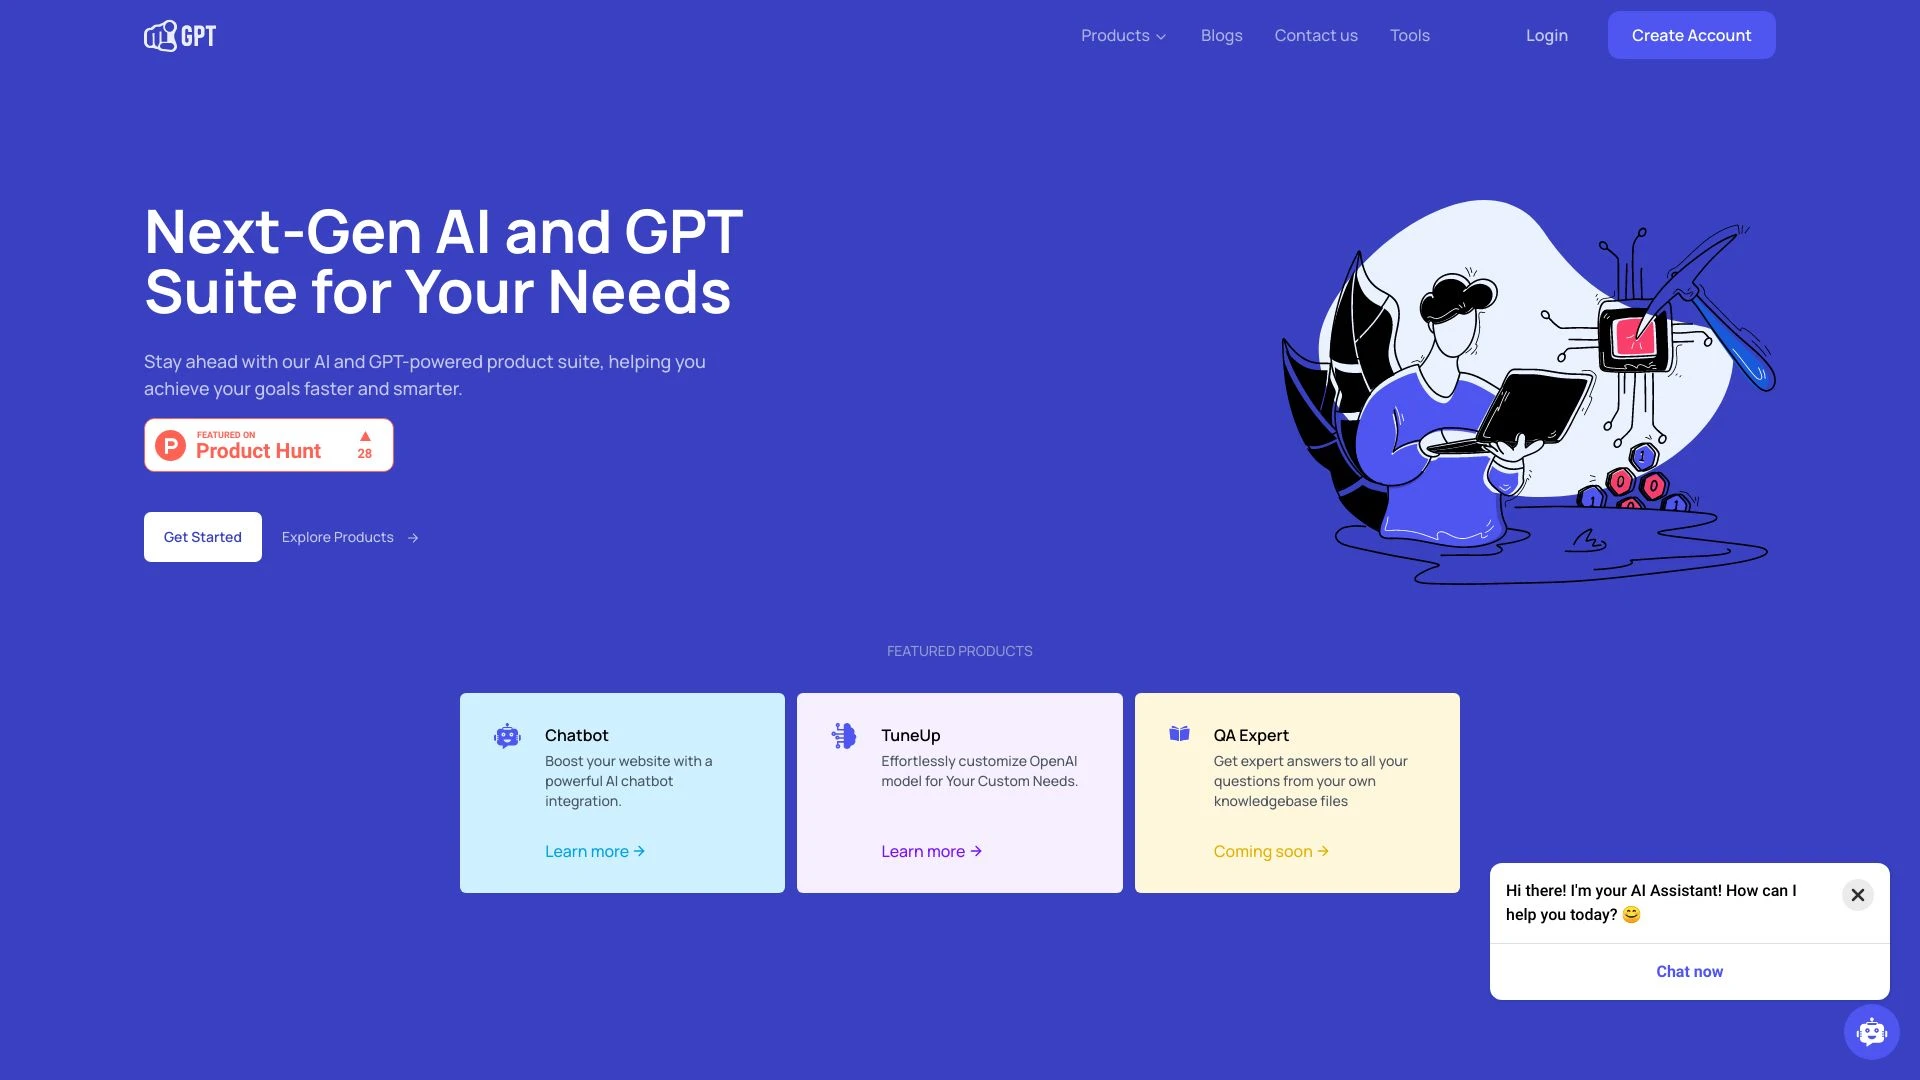1920x1080 pixels.
Task: Click the close button on chatbot popup
Action: pos(1857,894)
